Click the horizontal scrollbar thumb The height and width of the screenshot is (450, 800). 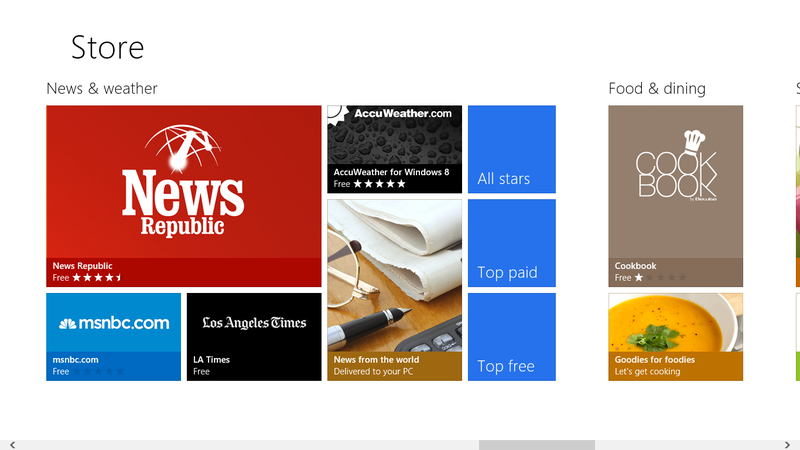[x=537, y=445]
